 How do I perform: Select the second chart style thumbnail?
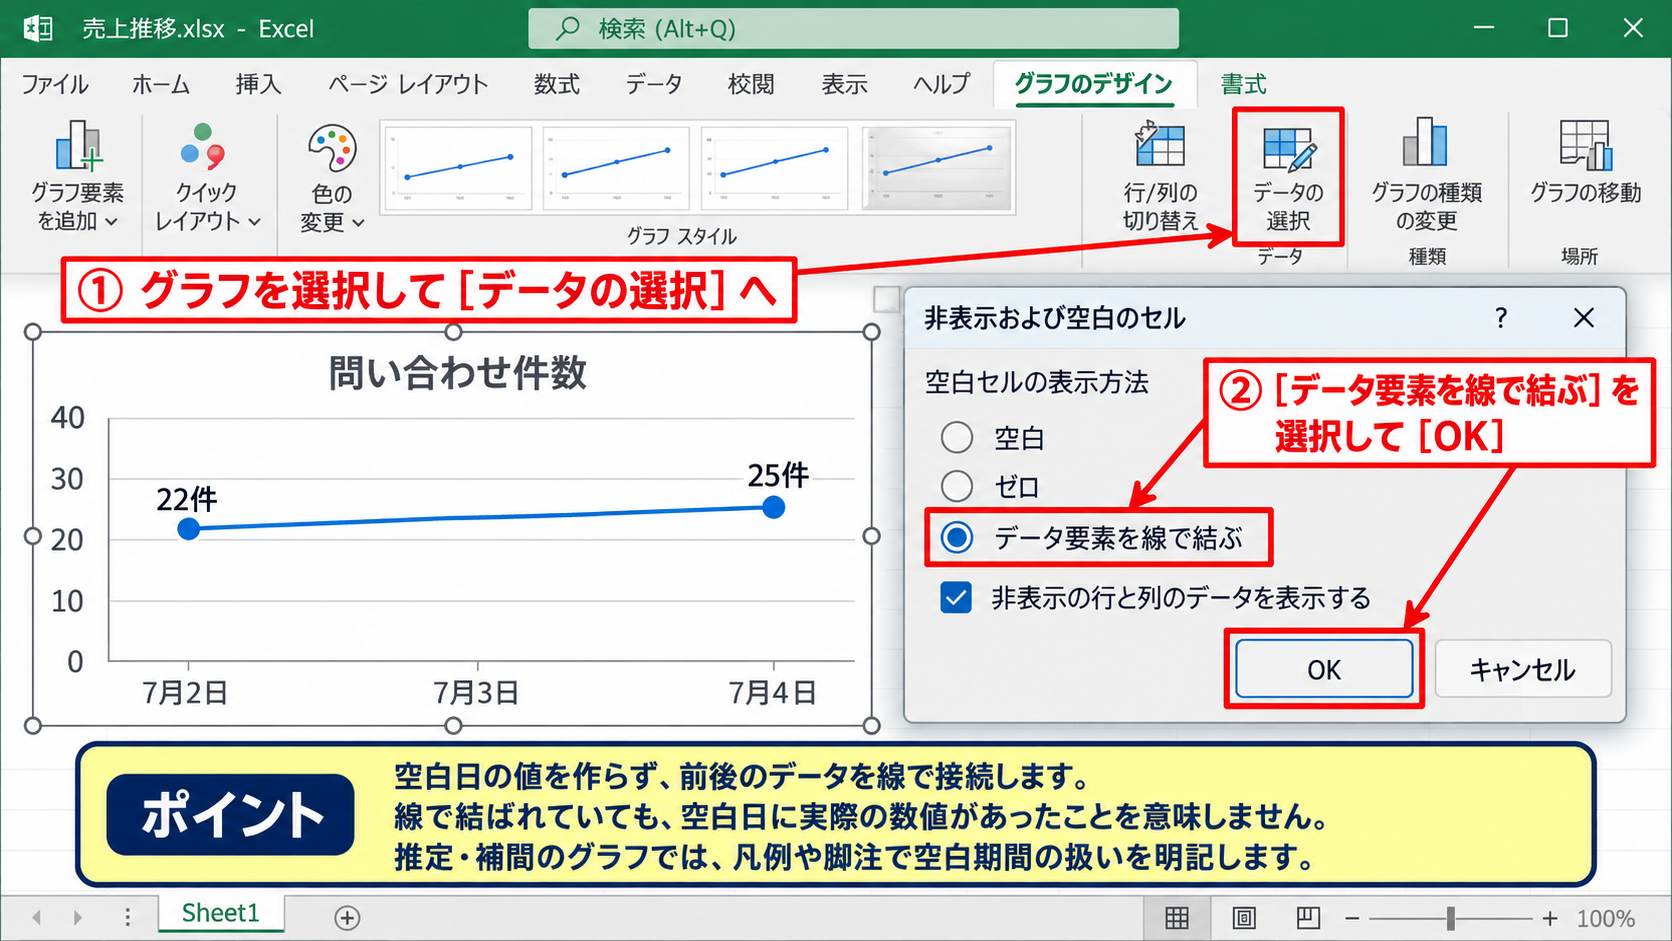[616, 168]
